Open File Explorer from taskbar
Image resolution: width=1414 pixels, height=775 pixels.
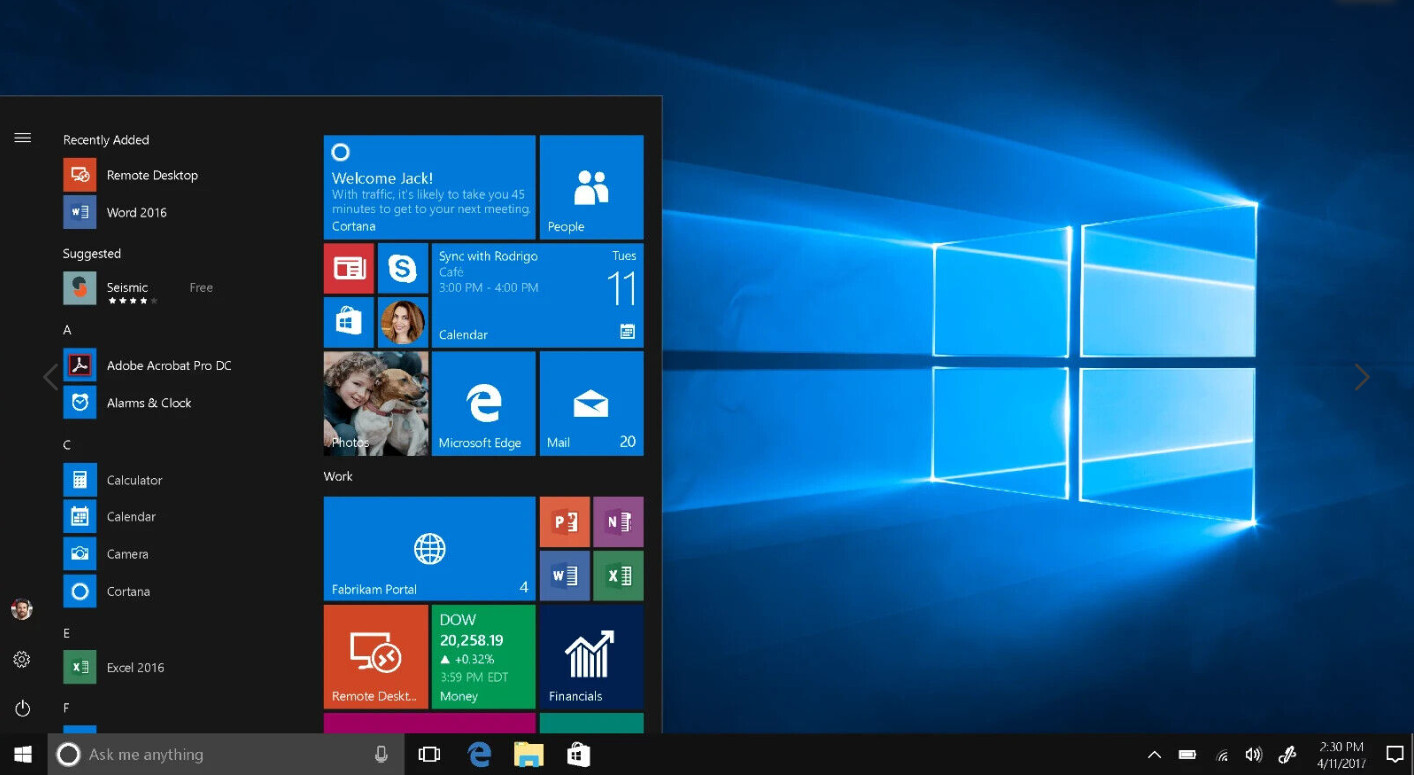pyautogui.click(x=529, y=754)
